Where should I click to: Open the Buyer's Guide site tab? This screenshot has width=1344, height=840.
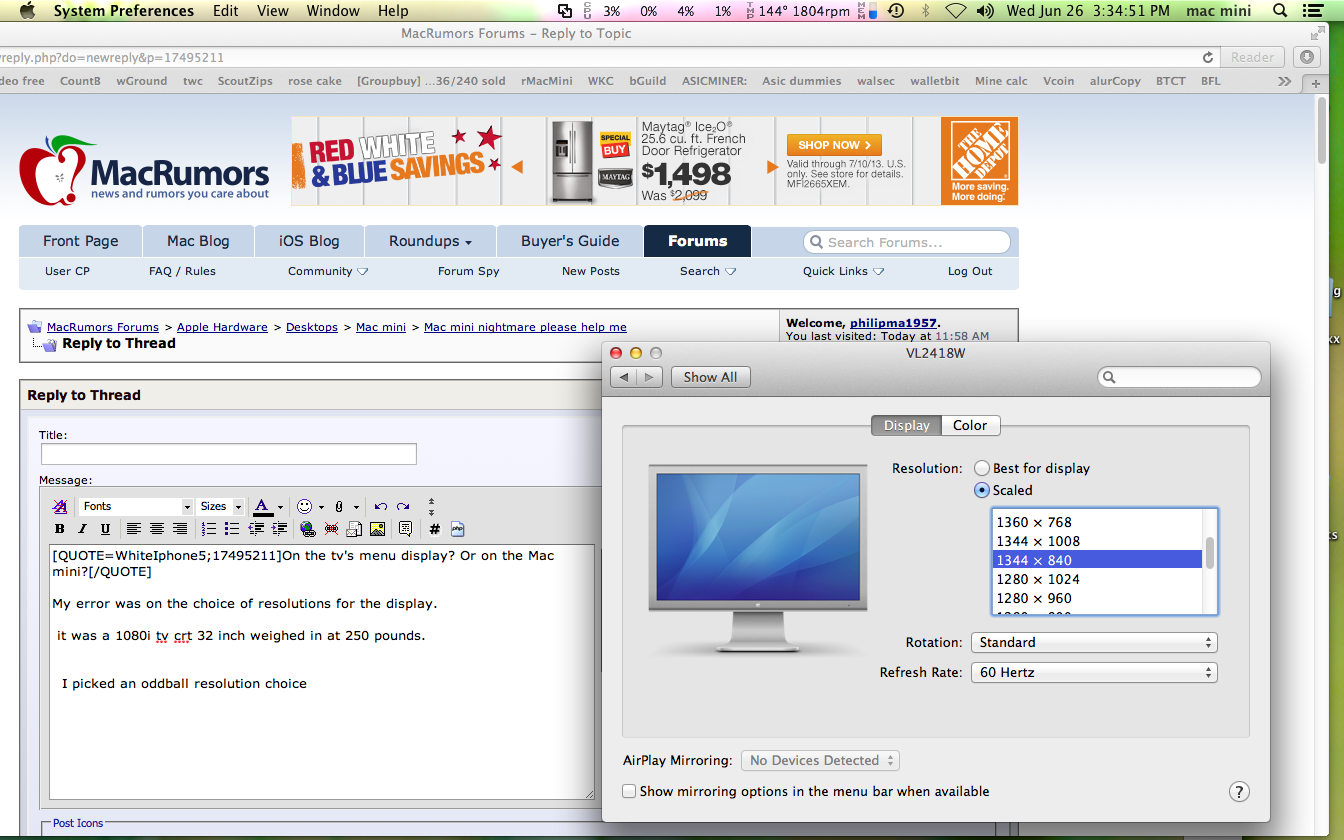pyautogui.click(x=570, y=241)
